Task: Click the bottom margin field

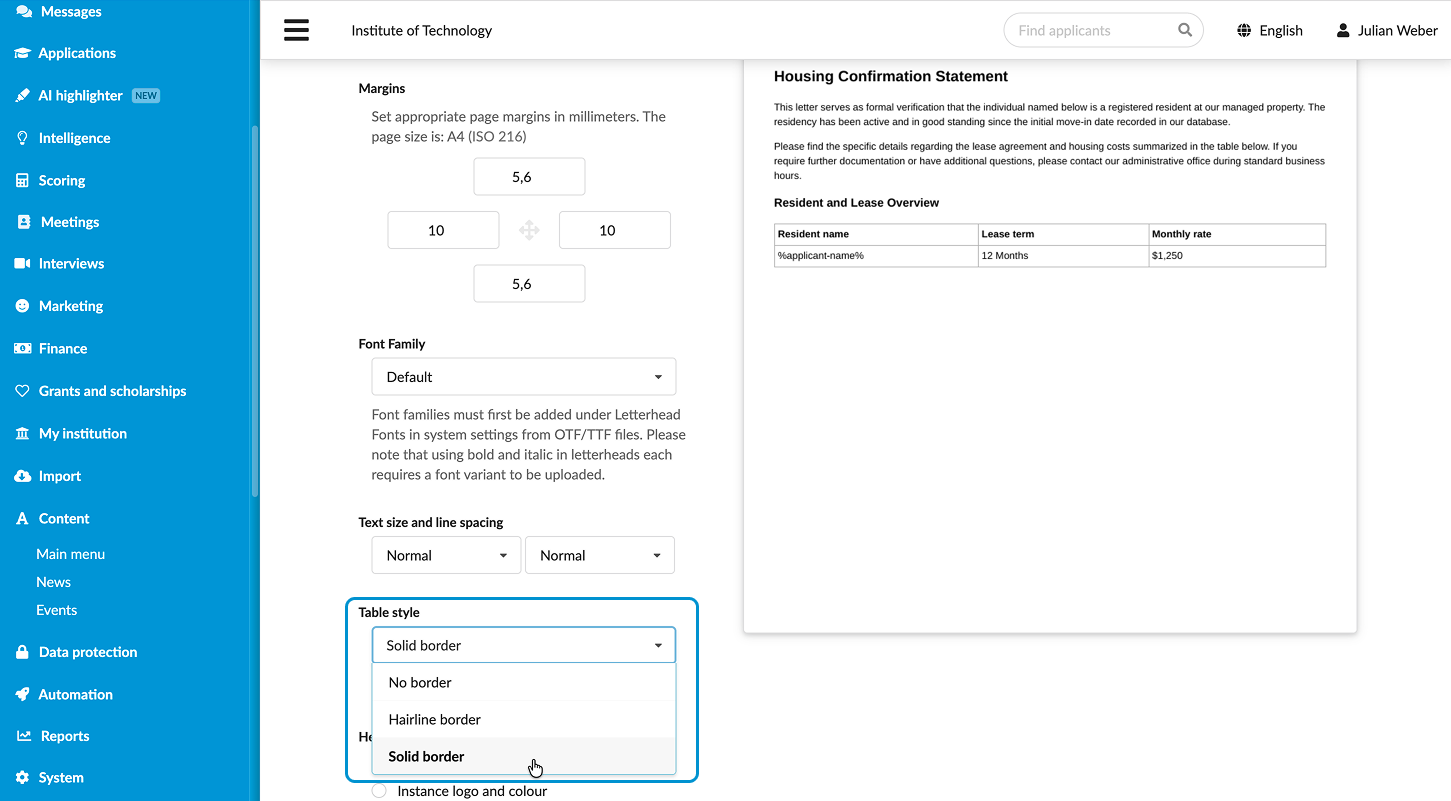Action: click(x=529, y=284)
